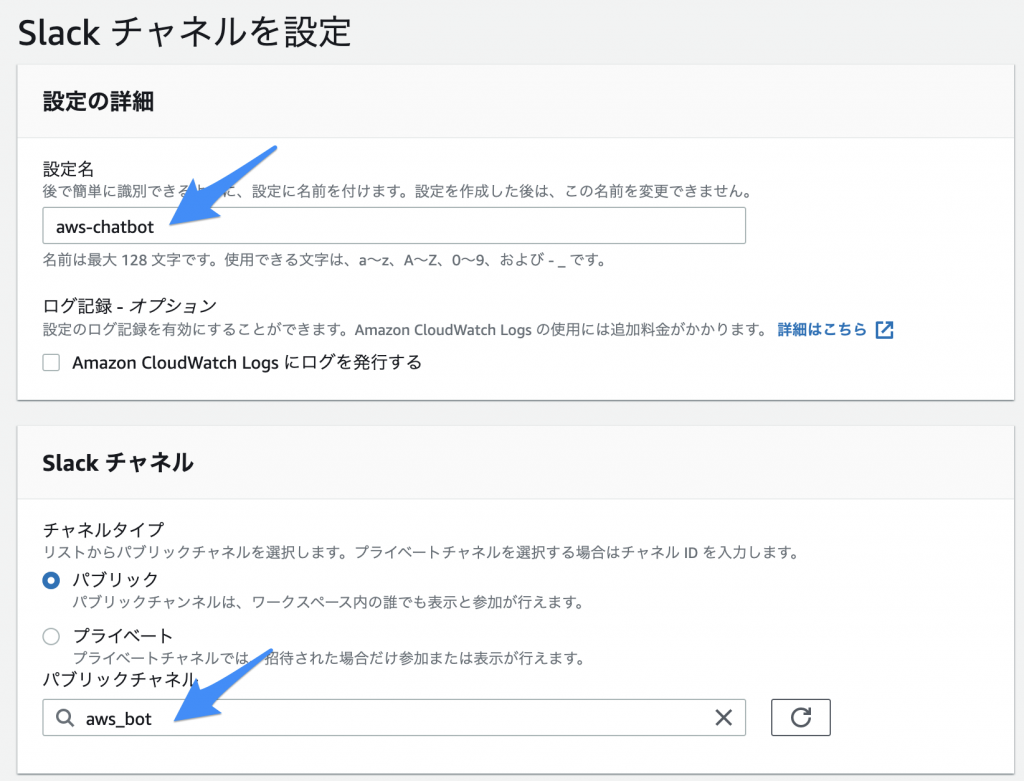Click the 設定の詳細 section header
Screen dimensions: 1024x781
tap(99, 102)
